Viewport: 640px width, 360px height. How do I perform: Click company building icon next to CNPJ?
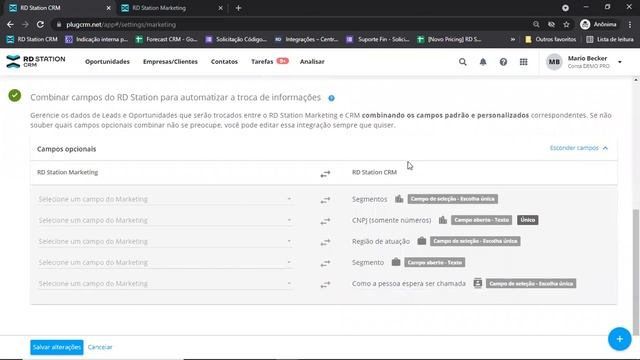tap(443, 220)
